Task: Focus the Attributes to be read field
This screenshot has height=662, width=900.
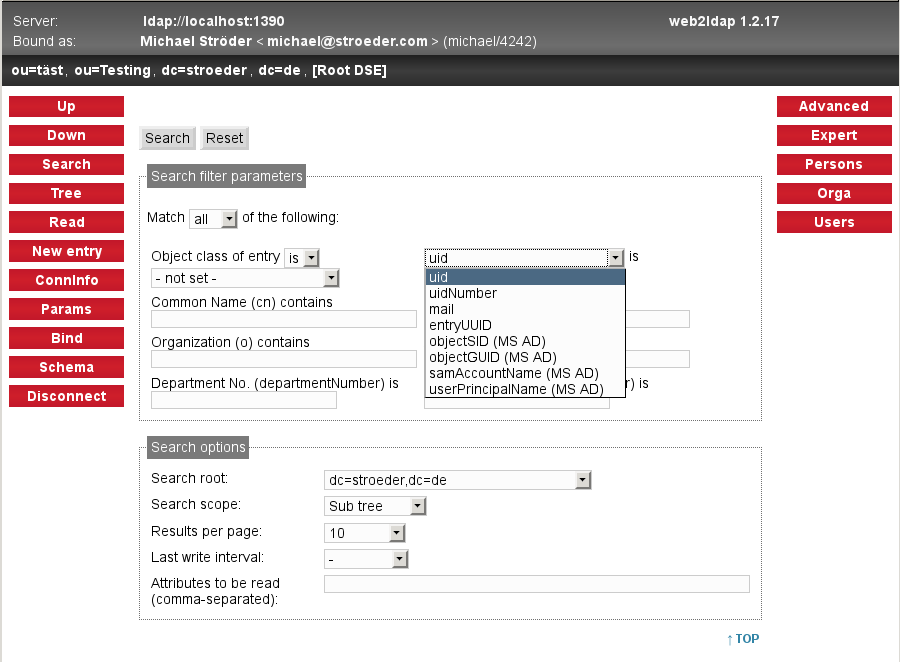Action: pyautogui.click(x=536, y=584)
